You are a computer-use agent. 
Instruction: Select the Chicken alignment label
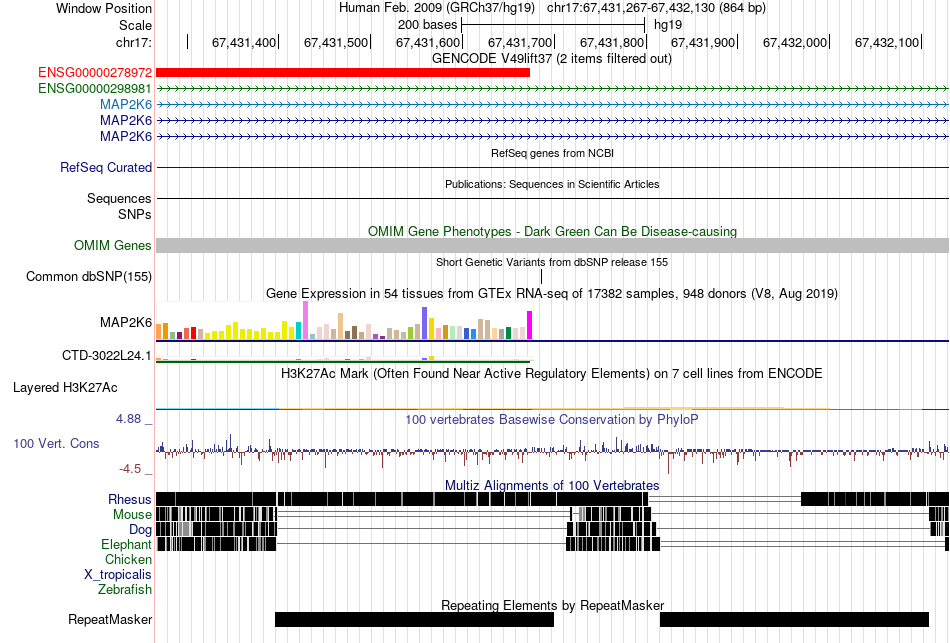click(x=128, y=559)
